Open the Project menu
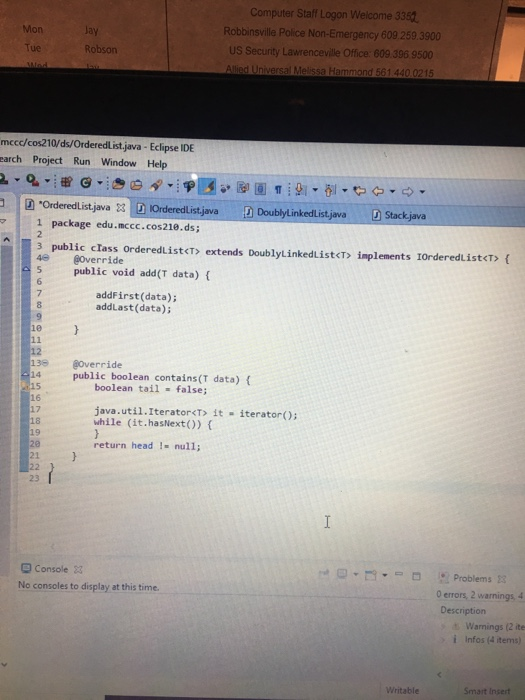The width and height of the screenshot is (525, 700). coord(47,160)
